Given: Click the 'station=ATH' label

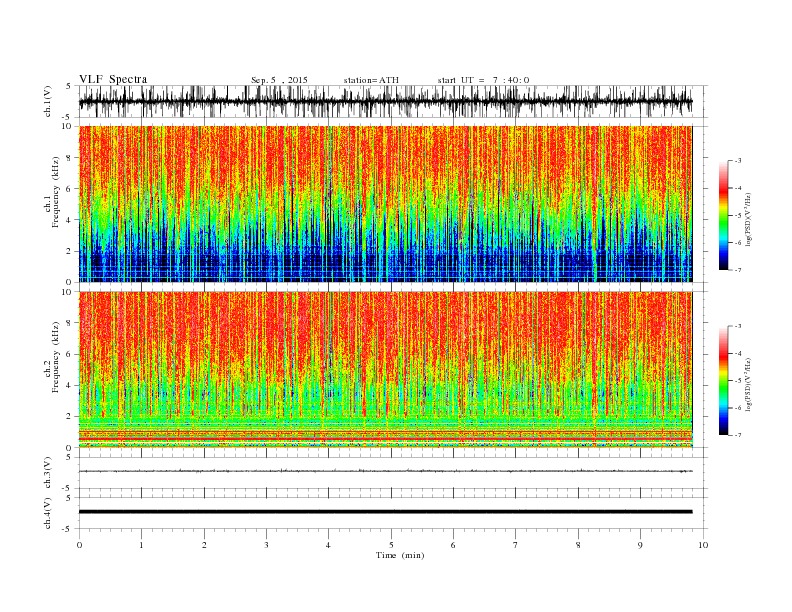Looking at the screenshot, I should (371, 80).
